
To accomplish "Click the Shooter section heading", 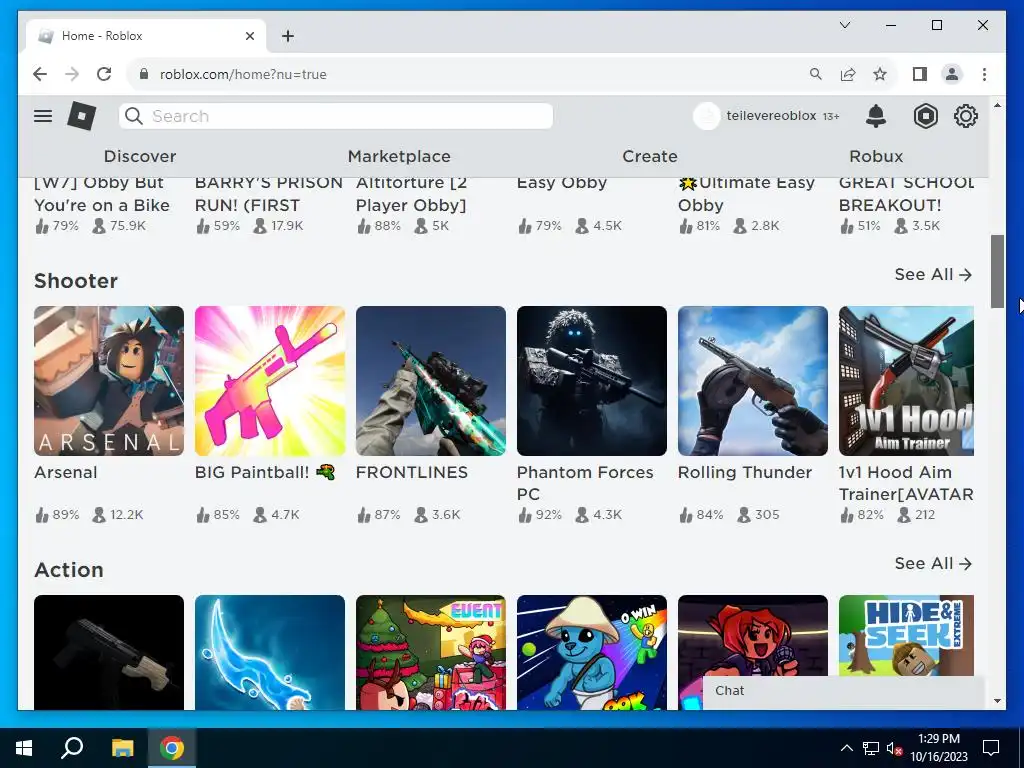I will [76, 281].
